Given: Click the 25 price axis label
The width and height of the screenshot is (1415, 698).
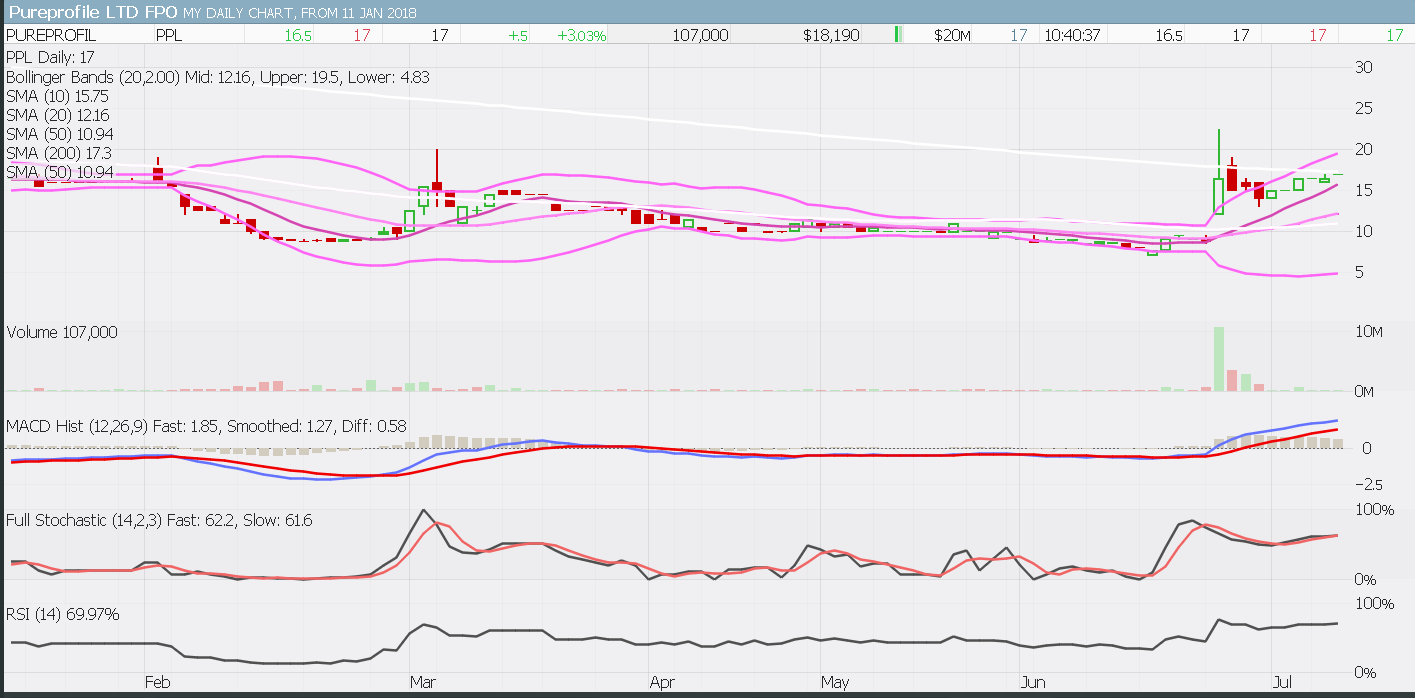Looking at the screenshot, I should click(1363, 108).
